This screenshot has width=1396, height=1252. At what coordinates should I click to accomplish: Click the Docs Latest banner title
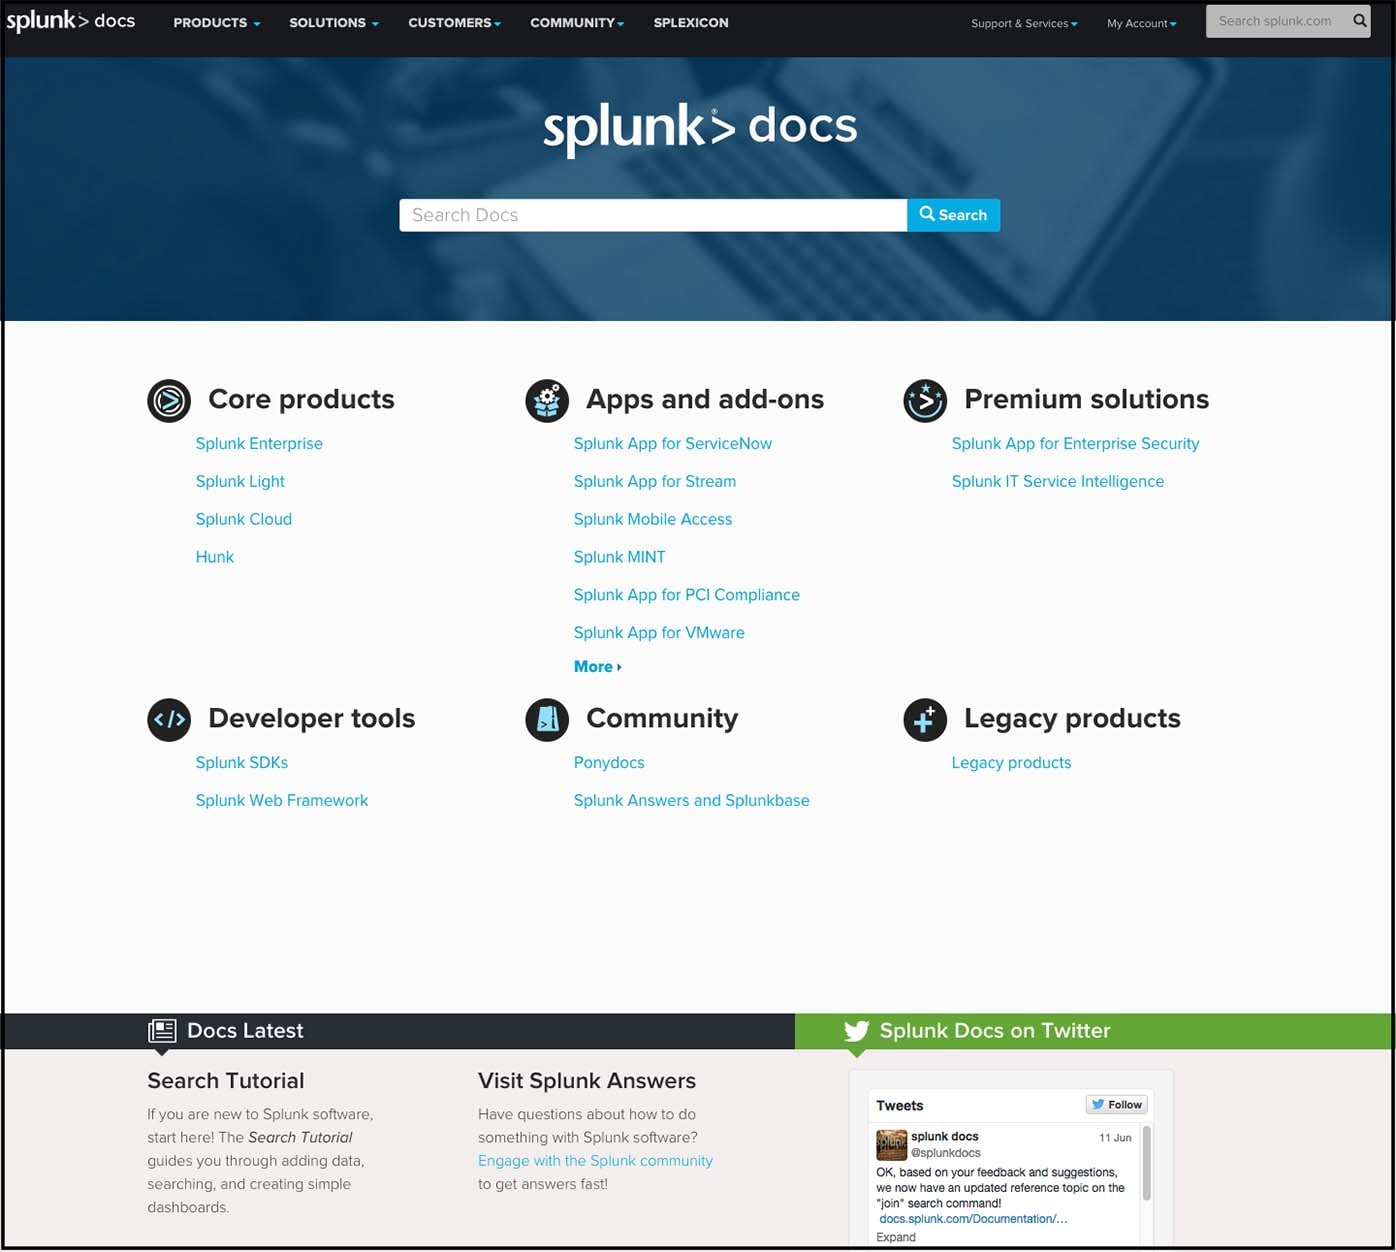[245, 1031]
